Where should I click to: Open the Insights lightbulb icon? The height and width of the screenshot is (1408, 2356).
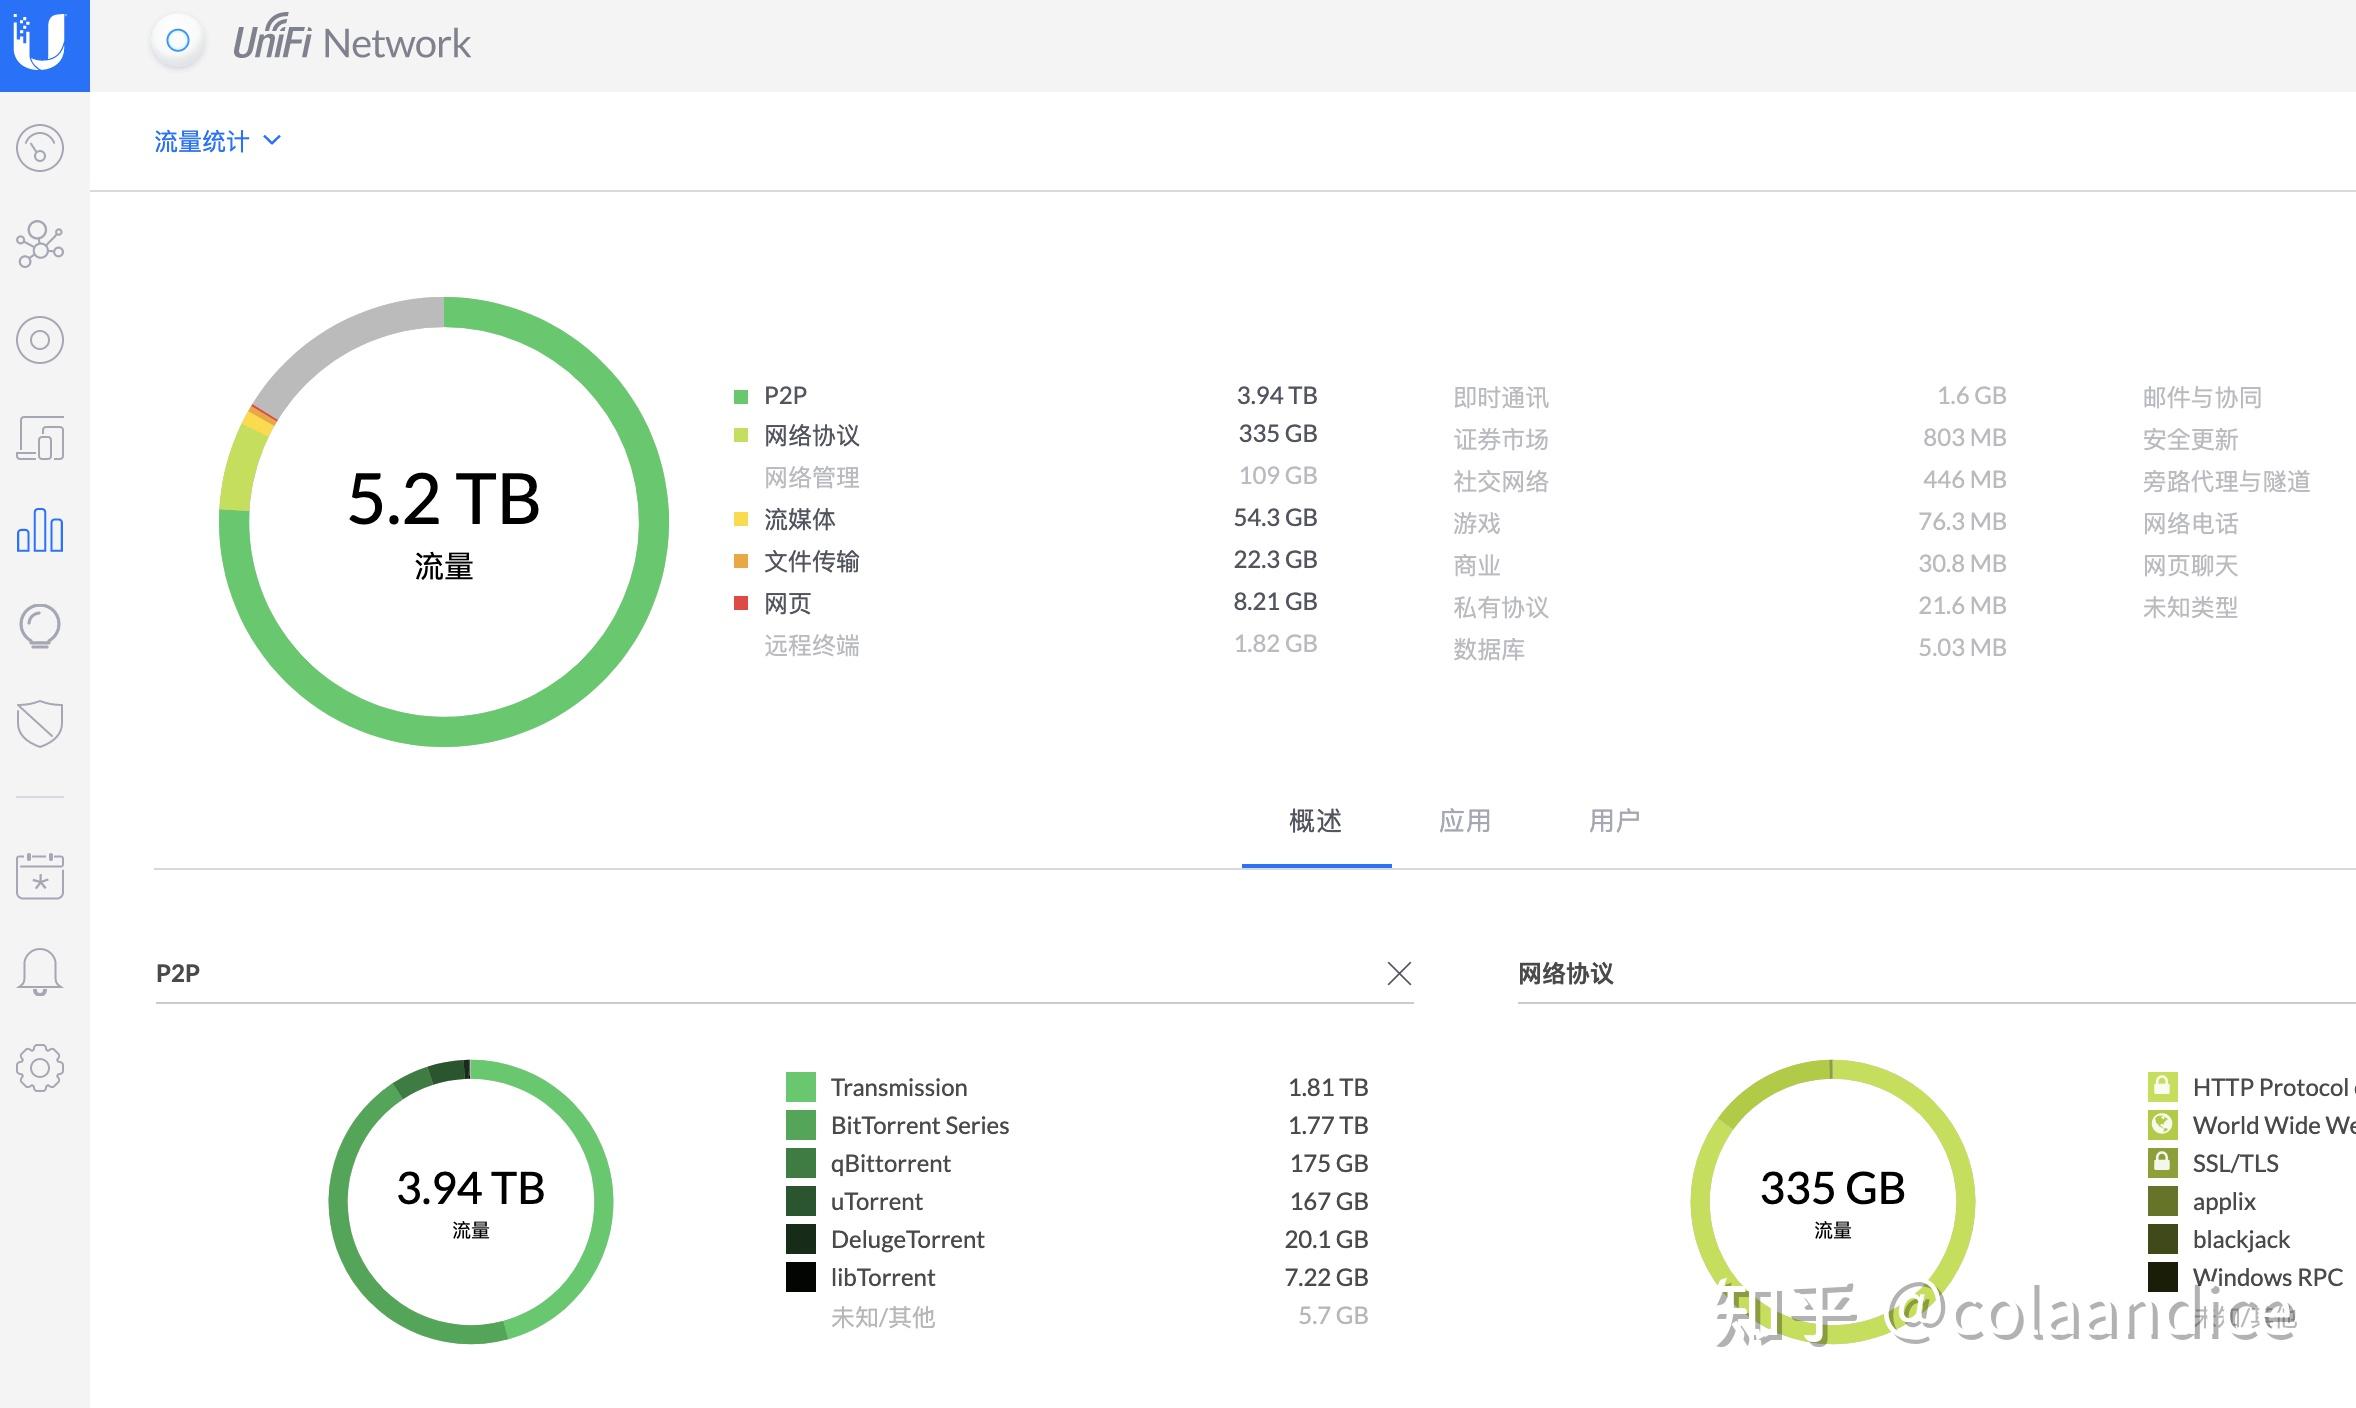coord(40,627)
